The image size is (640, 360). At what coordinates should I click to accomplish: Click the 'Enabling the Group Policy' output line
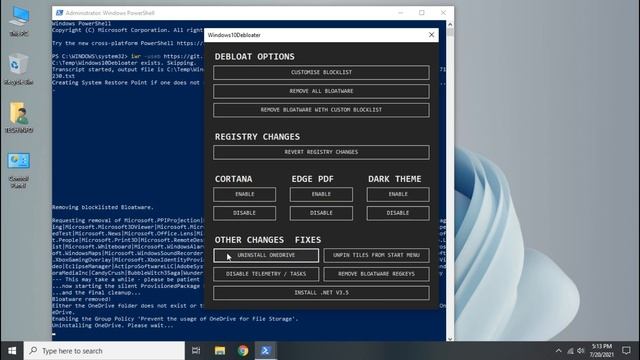175,319
